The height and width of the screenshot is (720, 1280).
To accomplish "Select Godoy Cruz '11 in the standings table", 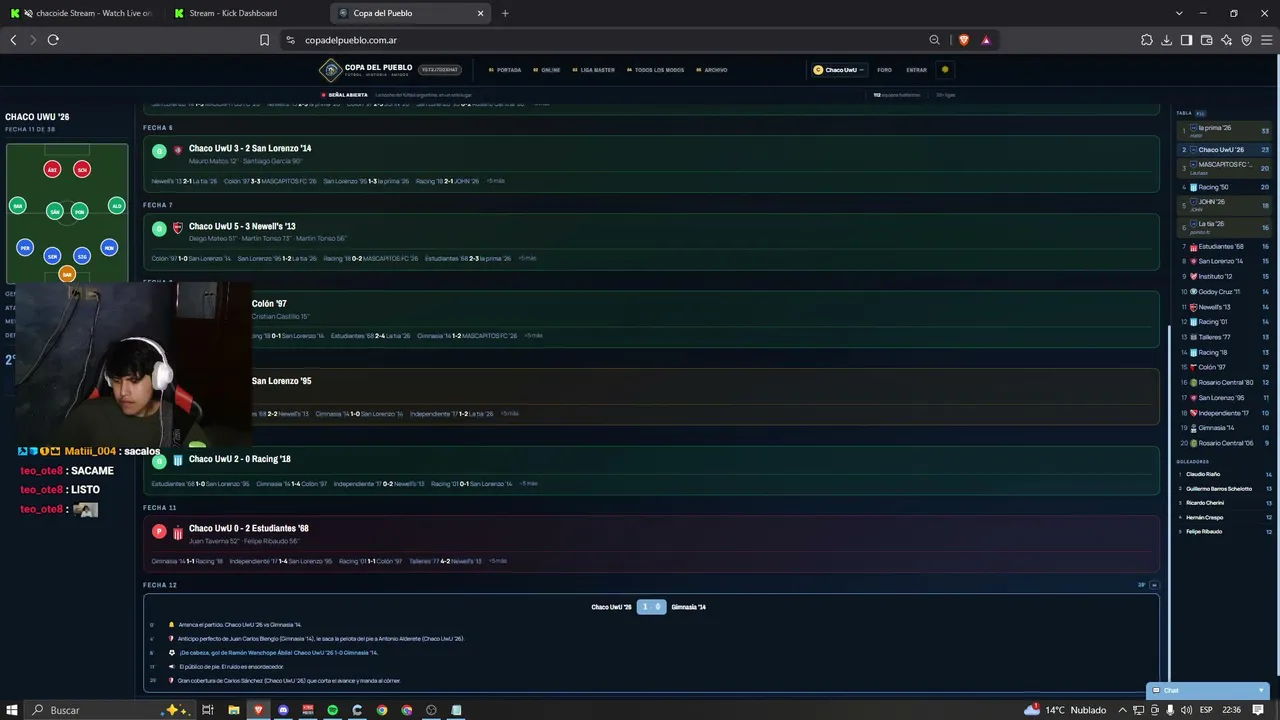I will pos(1225,292).
